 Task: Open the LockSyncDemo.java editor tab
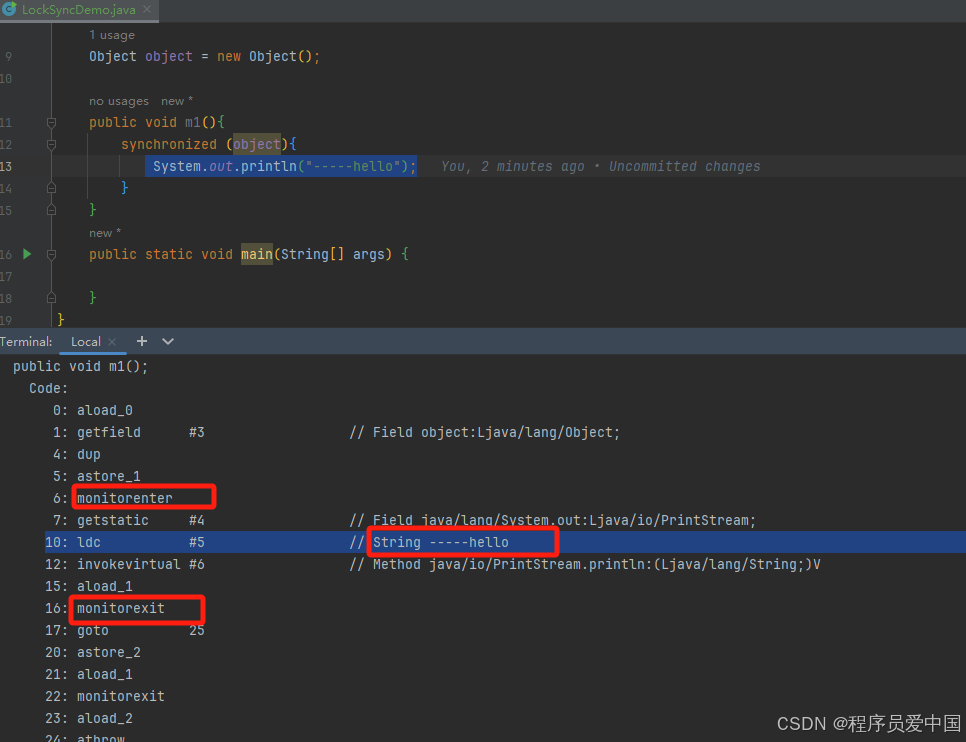pyautogui.click(x=78, y=10)
